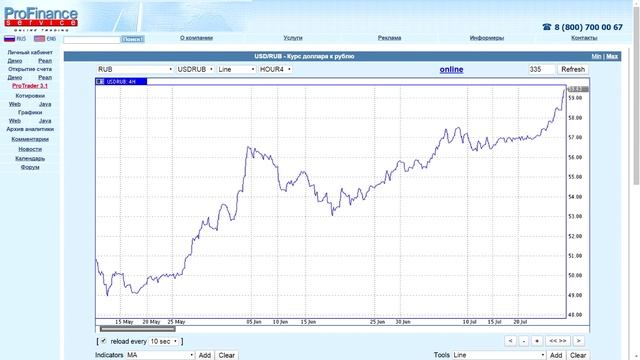Open the Контакты menu
Viewport: 640px width, 360px height.
tap(584, 38)
